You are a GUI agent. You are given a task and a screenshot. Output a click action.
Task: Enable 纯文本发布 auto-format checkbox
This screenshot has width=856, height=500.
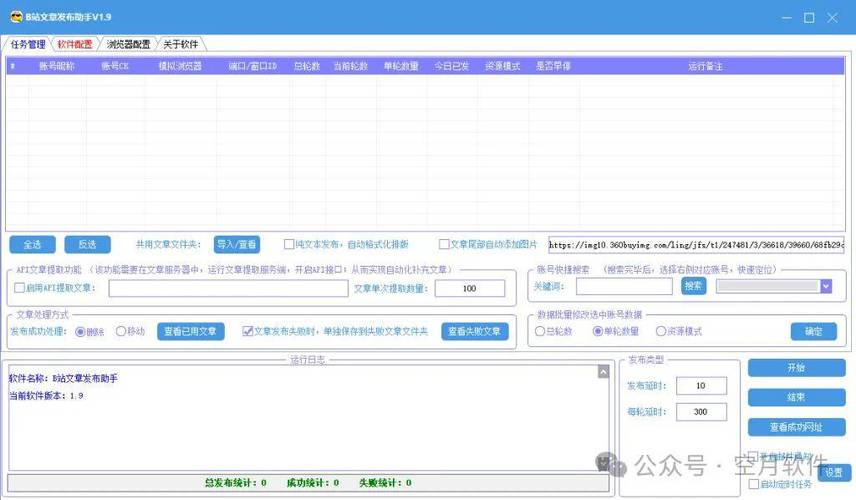[x=289, y=244]
